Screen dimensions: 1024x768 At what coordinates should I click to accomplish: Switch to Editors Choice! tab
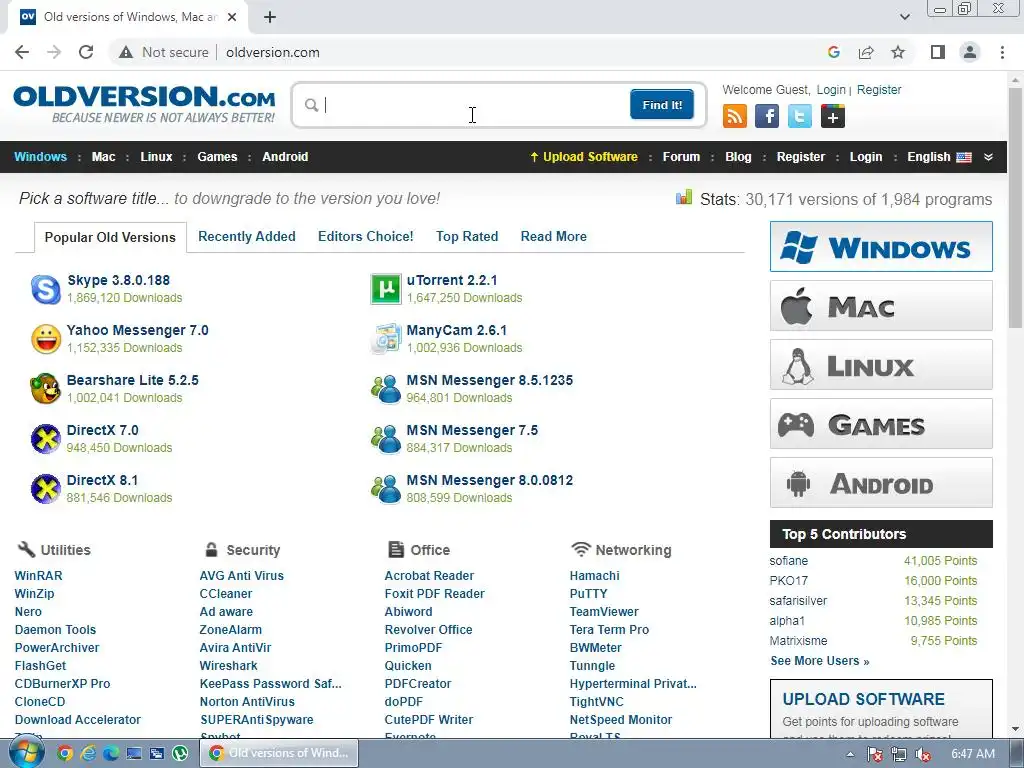pyautogui.click(x=366, y=236)
